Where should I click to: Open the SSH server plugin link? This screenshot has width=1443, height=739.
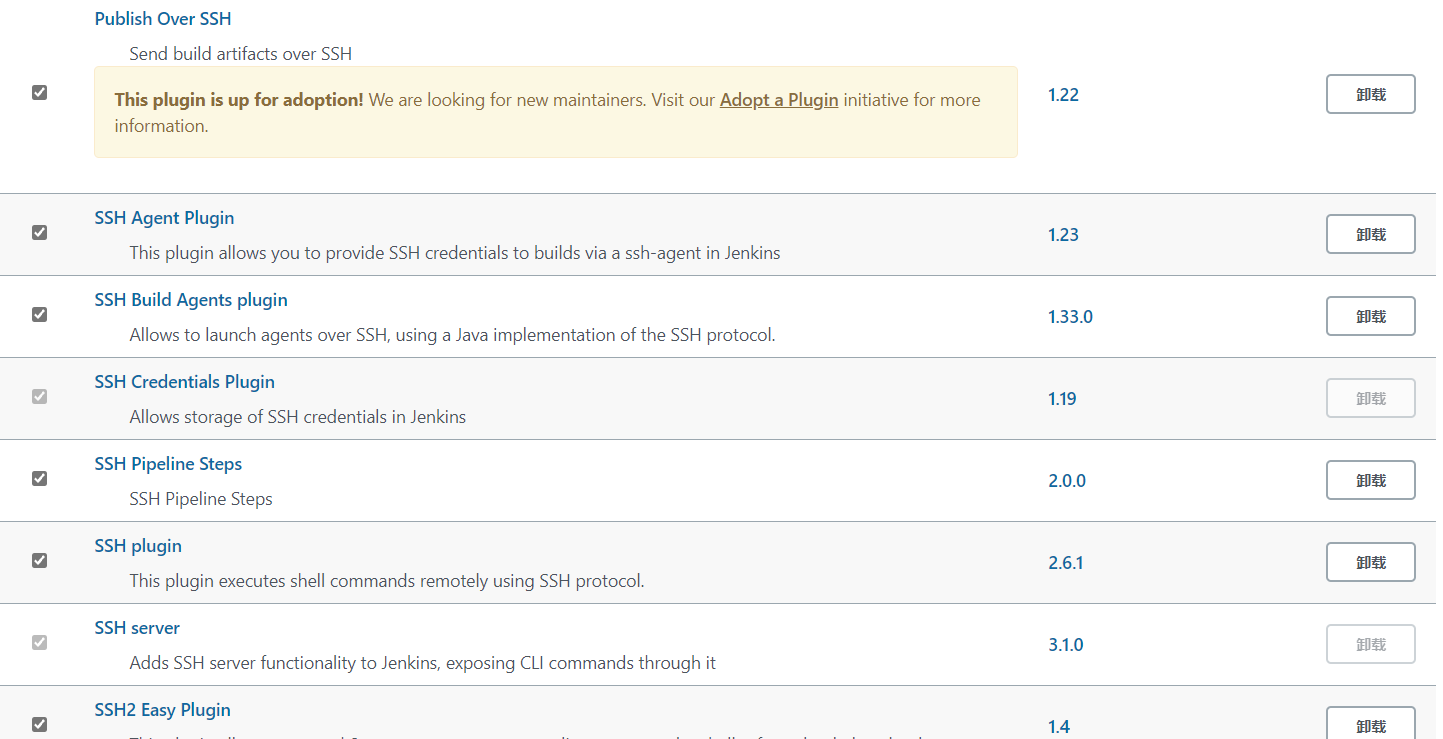point(137,628)
